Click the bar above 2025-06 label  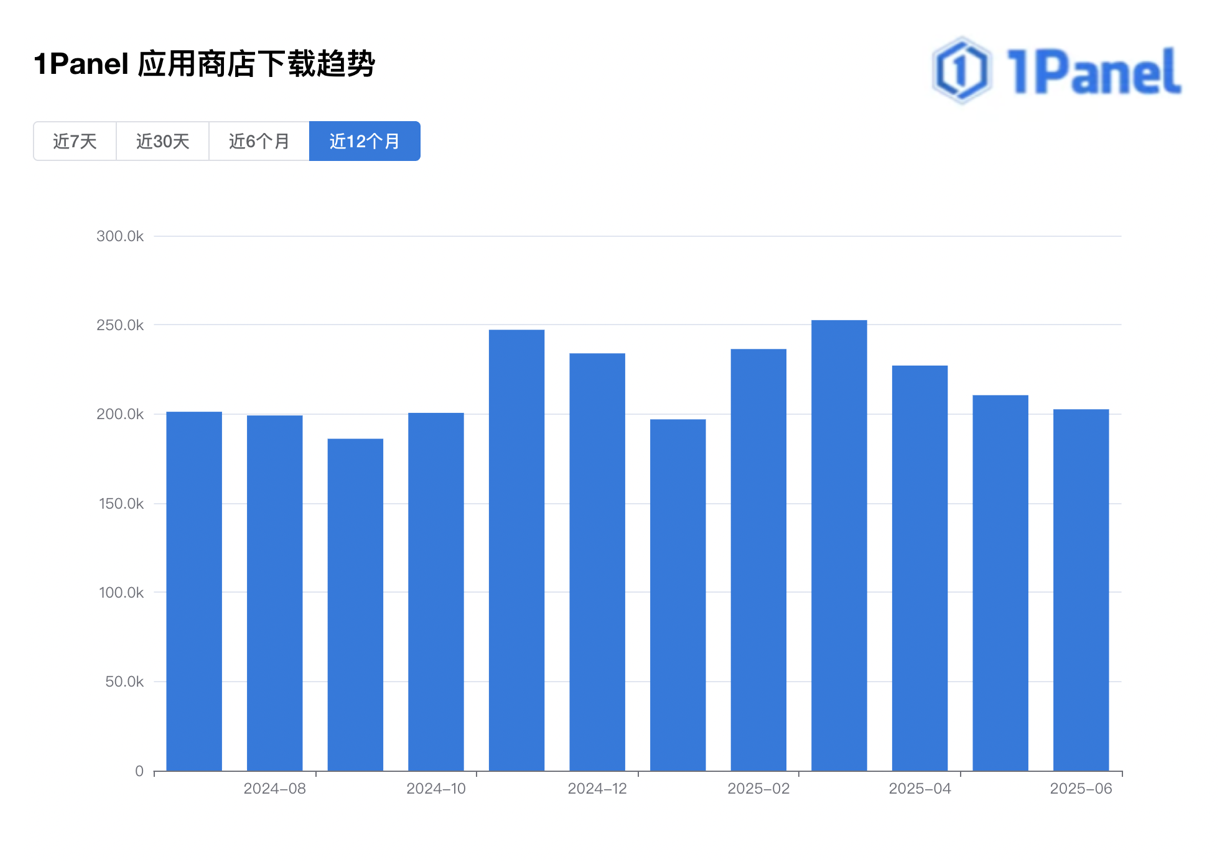[x=1081, y=590]
